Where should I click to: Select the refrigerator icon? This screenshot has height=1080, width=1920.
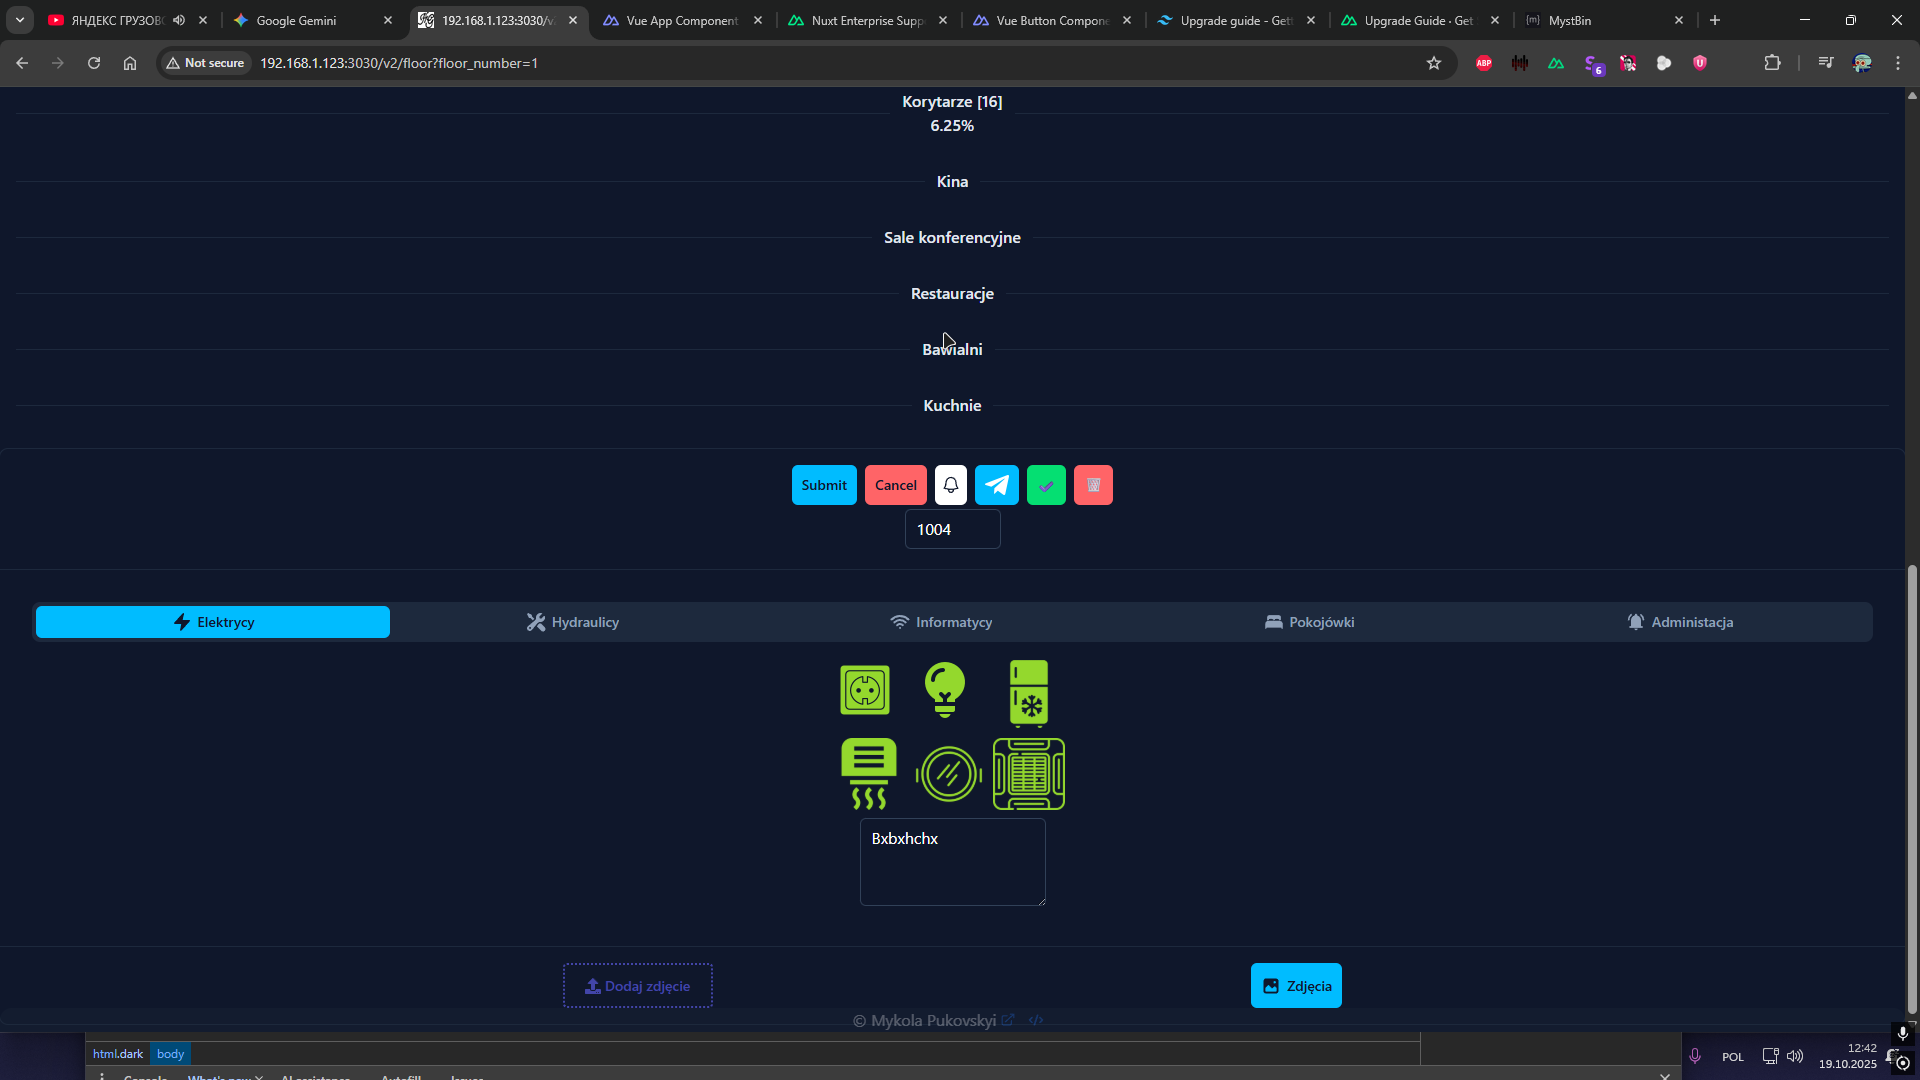pos(1029,692)
